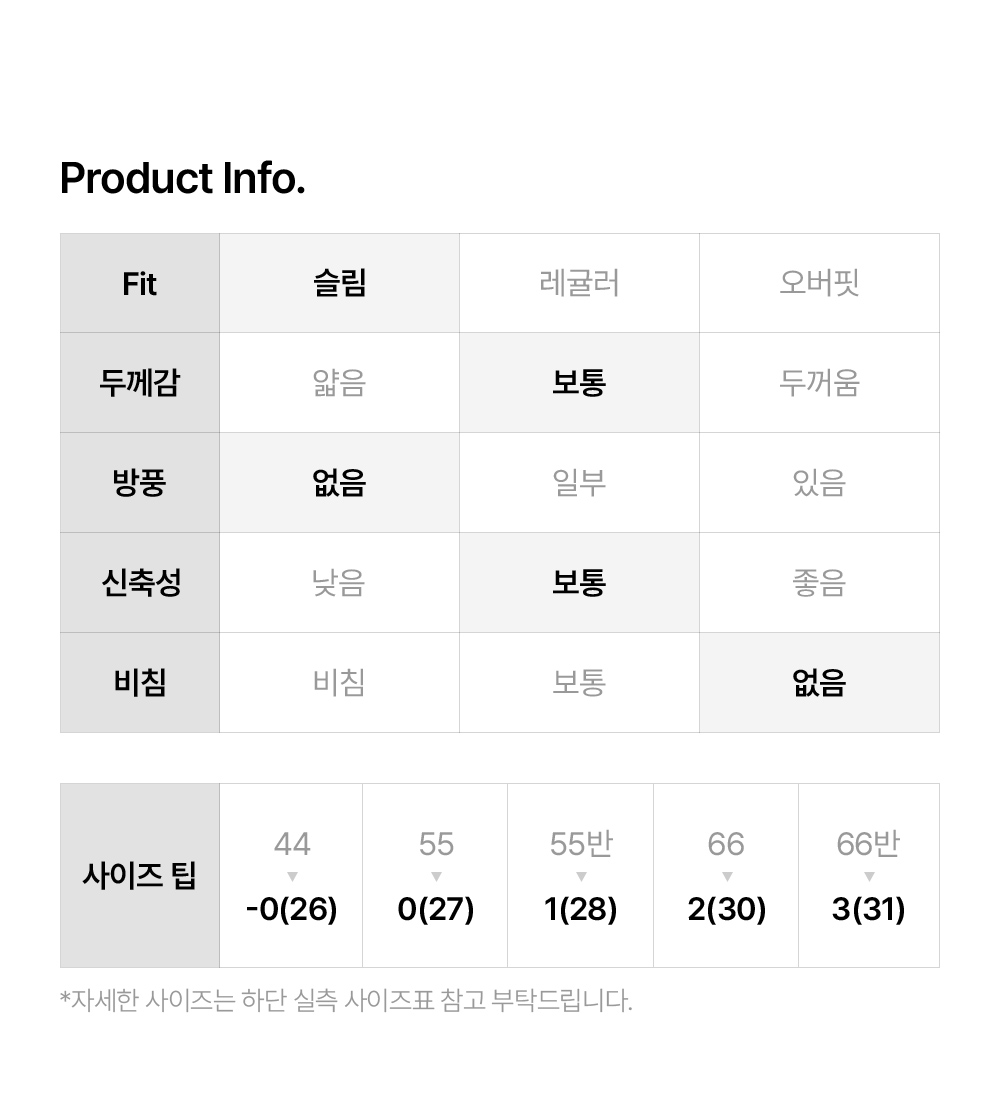Viewport: 1000px width, 1110px height.
Task: Choose 일부 in the 방풍 row
Action: (579, 483)
